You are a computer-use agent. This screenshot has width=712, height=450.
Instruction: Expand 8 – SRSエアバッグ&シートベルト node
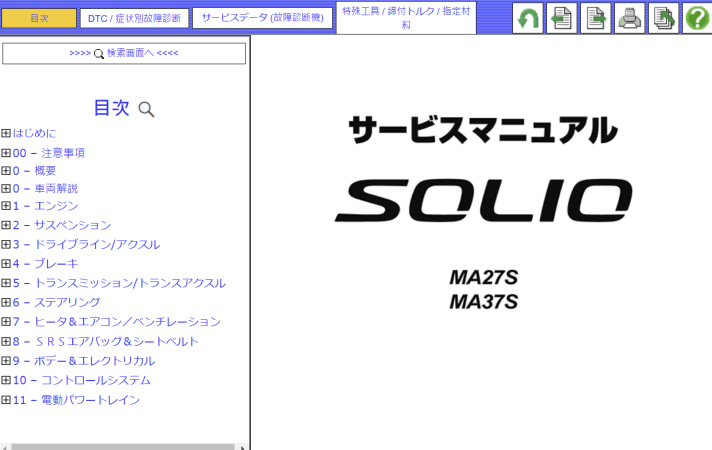click(6, 341)
